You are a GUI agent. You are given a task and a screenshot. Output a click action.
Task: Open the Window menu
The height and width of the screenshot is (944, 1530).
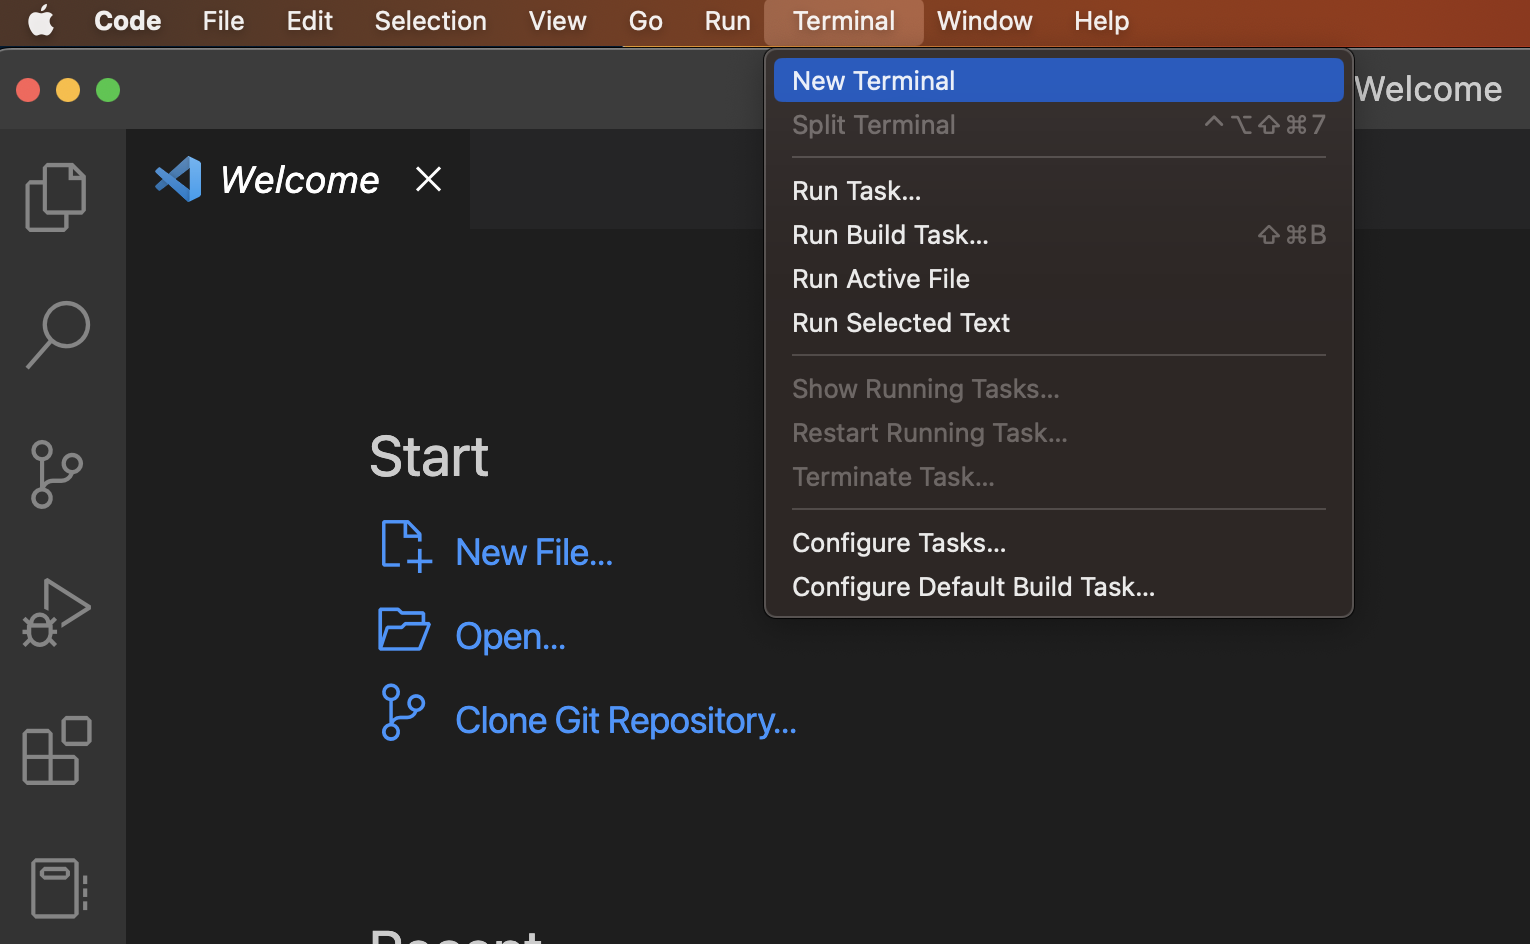[984, 20]
